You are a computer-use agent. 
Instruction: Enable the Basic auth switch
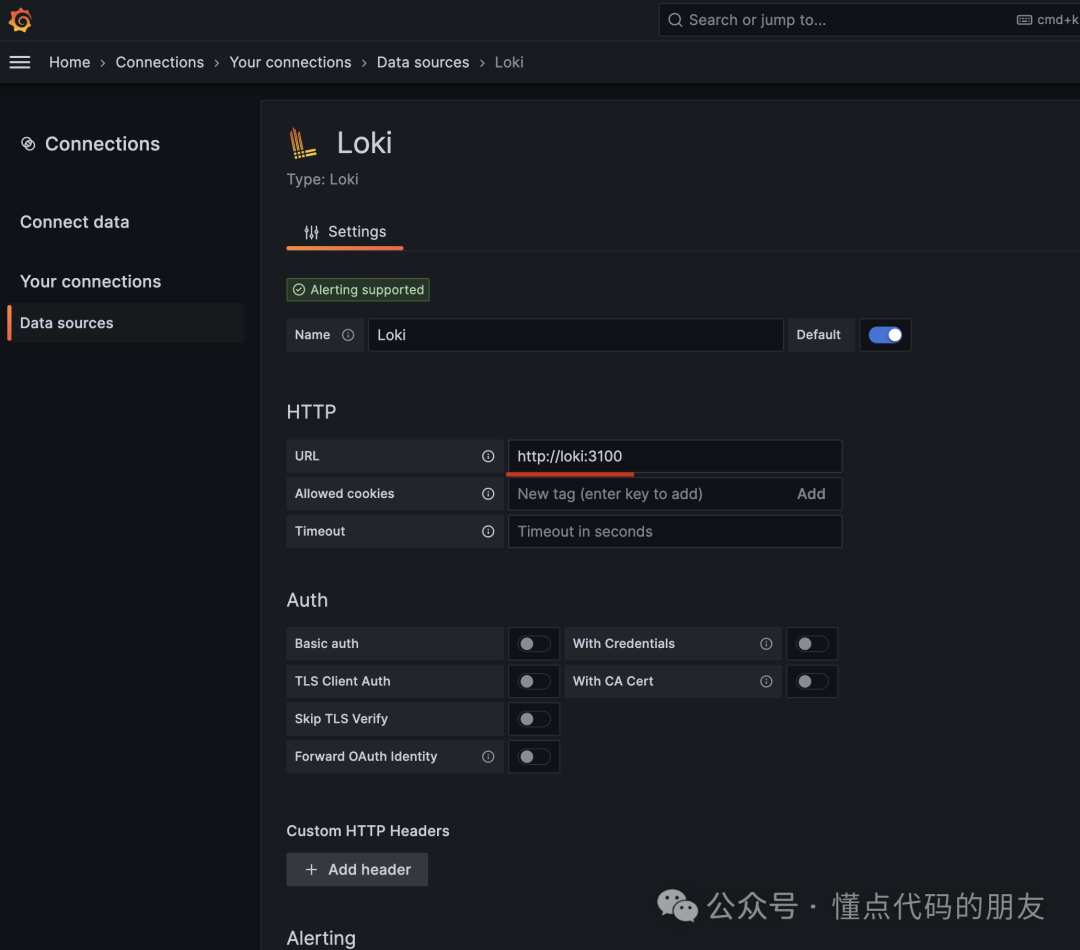pos(534,643)
